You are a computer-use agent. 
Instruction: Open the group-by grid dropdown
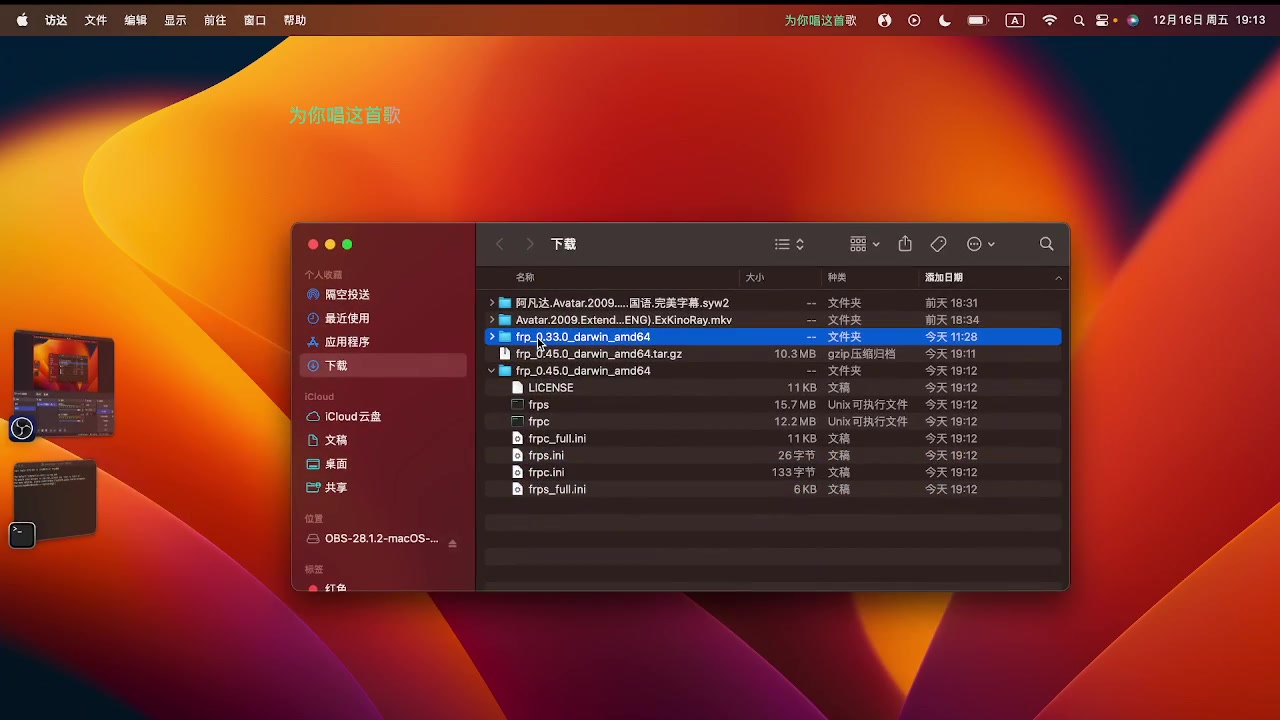[x=865, y=244]
